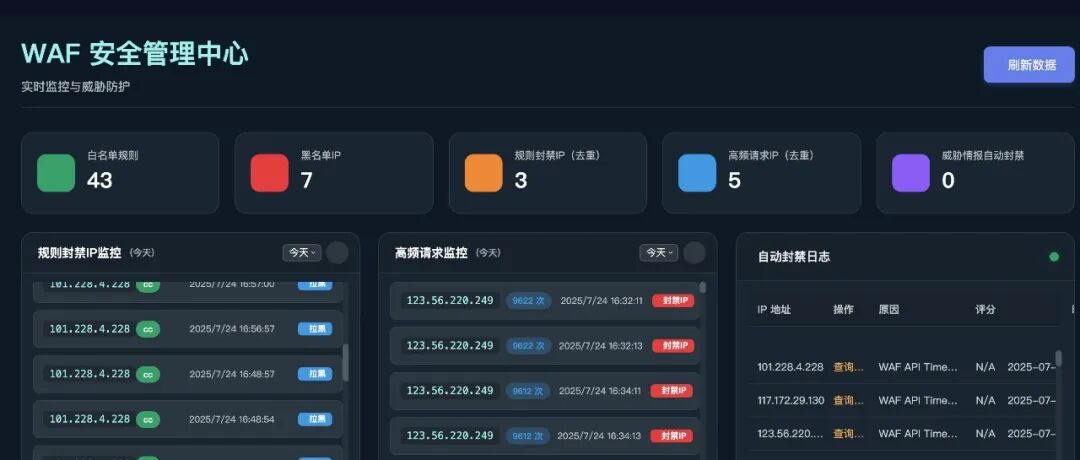Click the 操作 column header
This screenshot has width=1080, height=460.
pos(844,310)
